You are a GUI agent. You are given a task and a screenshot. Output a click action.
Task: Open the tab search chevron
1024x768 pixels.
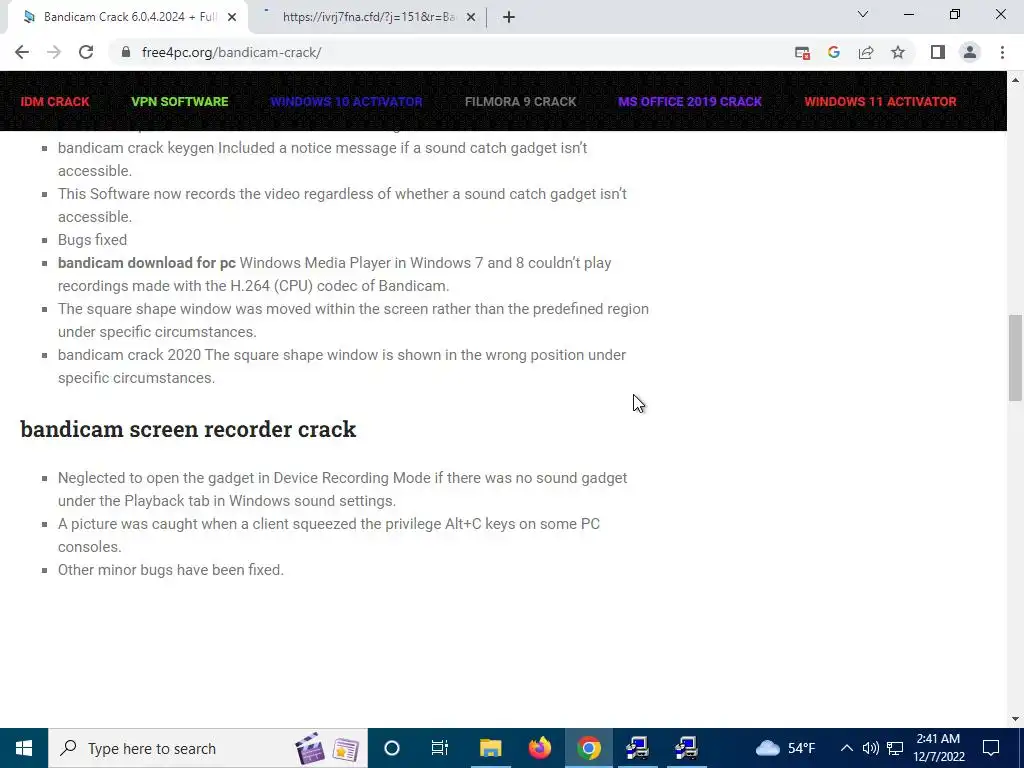(863, 14)
